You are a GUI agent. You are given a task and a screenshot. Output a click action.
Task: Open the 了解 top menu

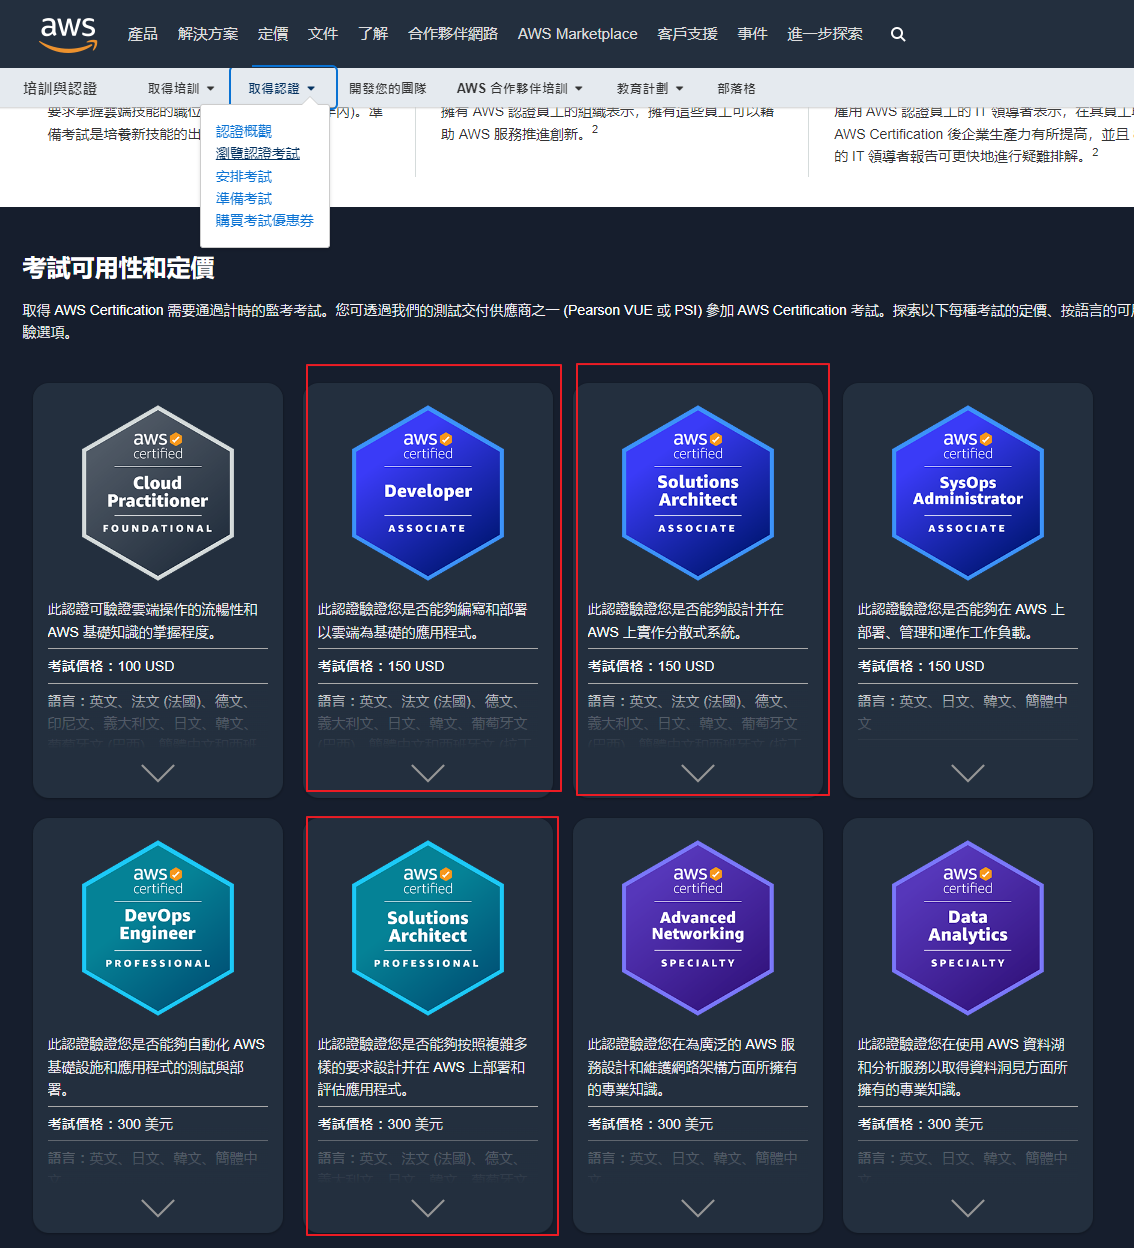tap(373, 34)
